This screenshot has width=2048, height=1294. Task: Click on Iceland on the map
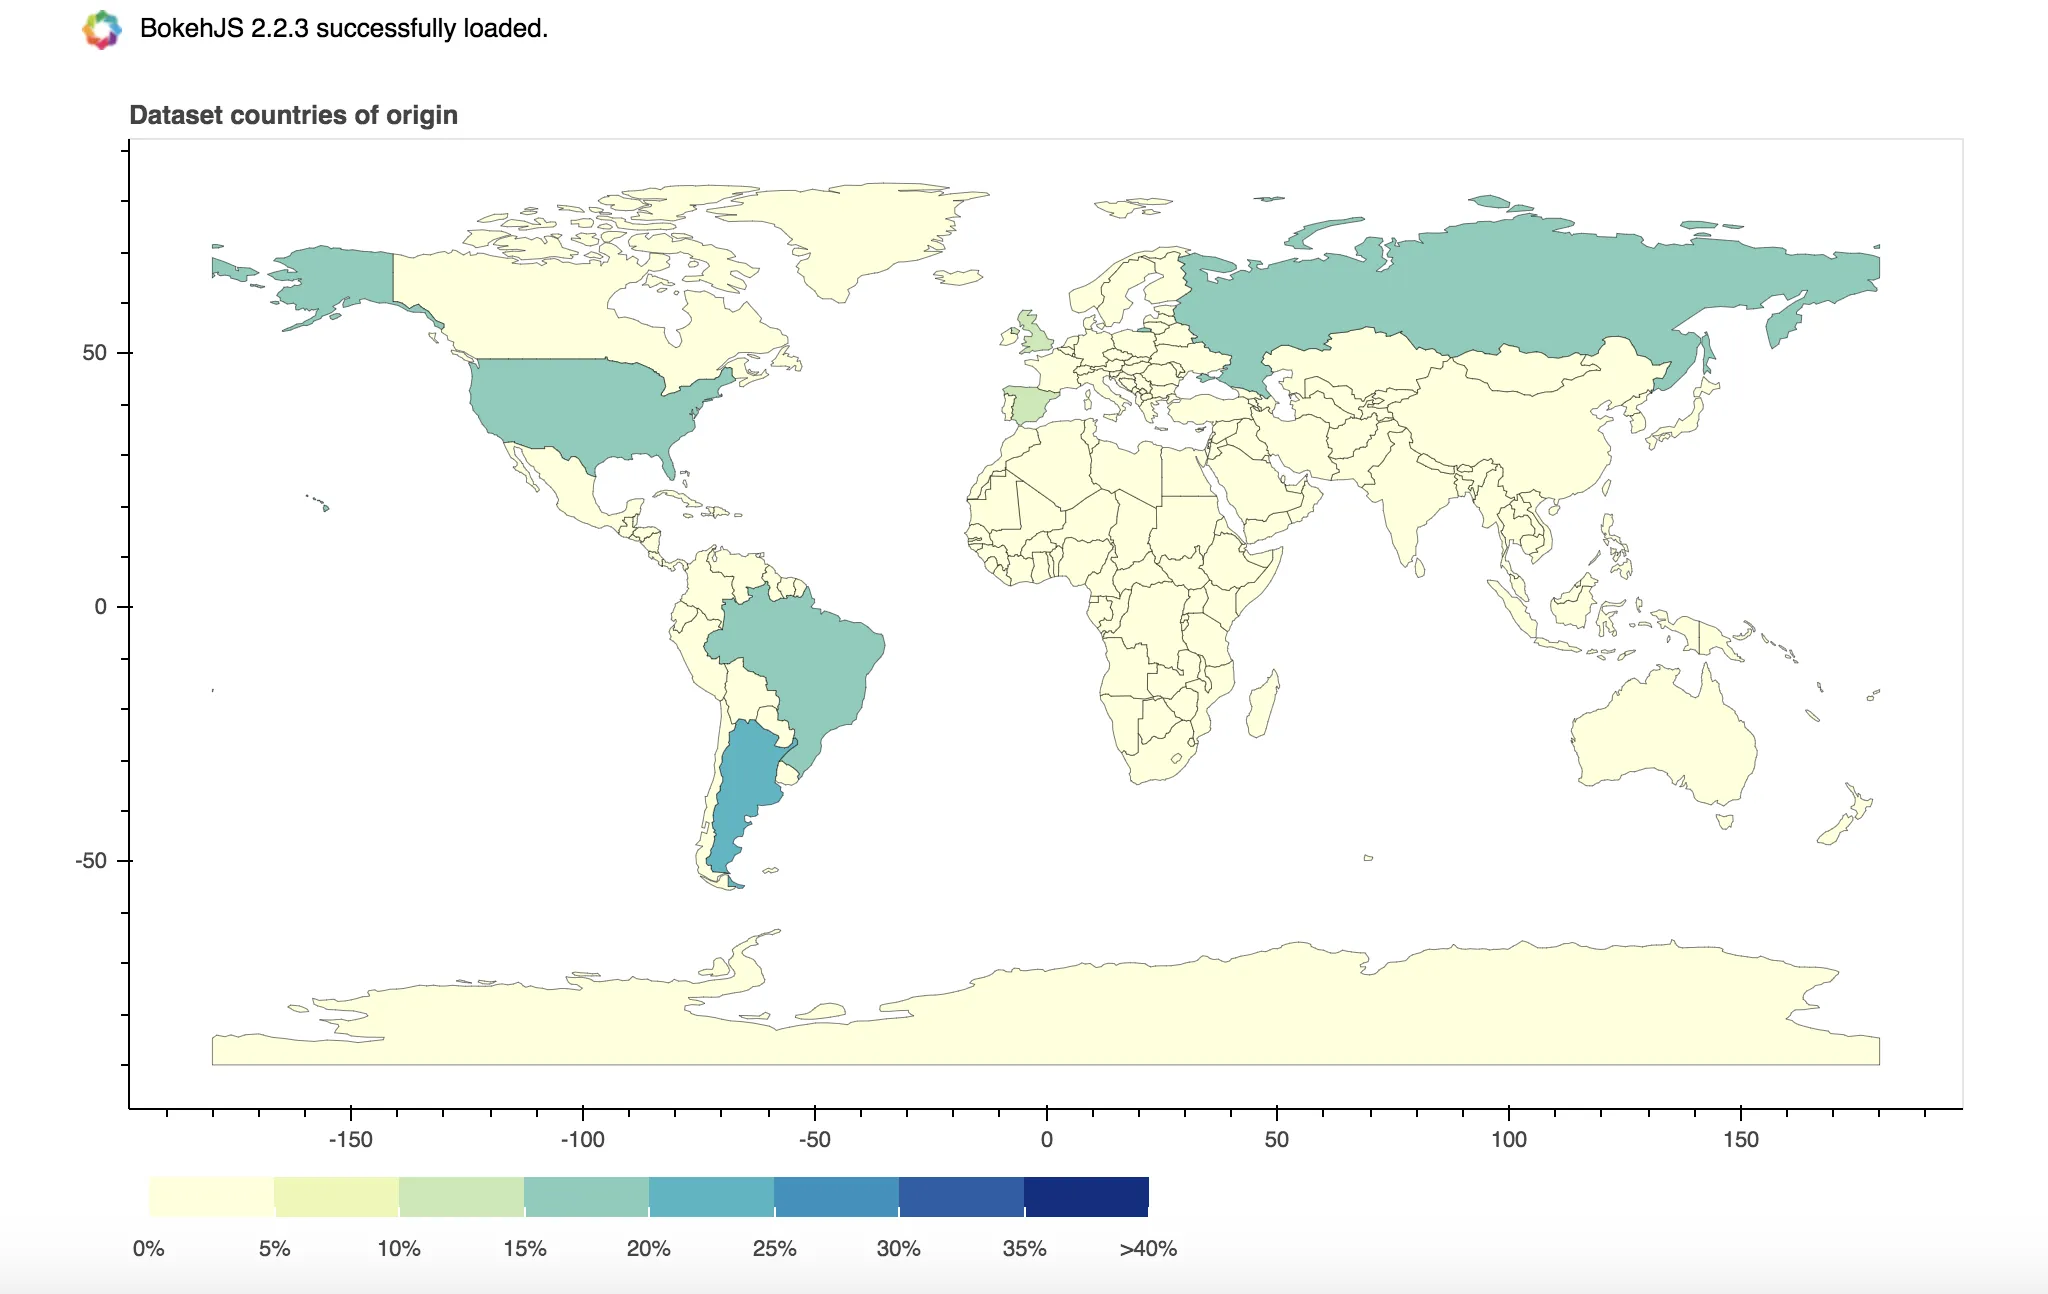point(959,277)
